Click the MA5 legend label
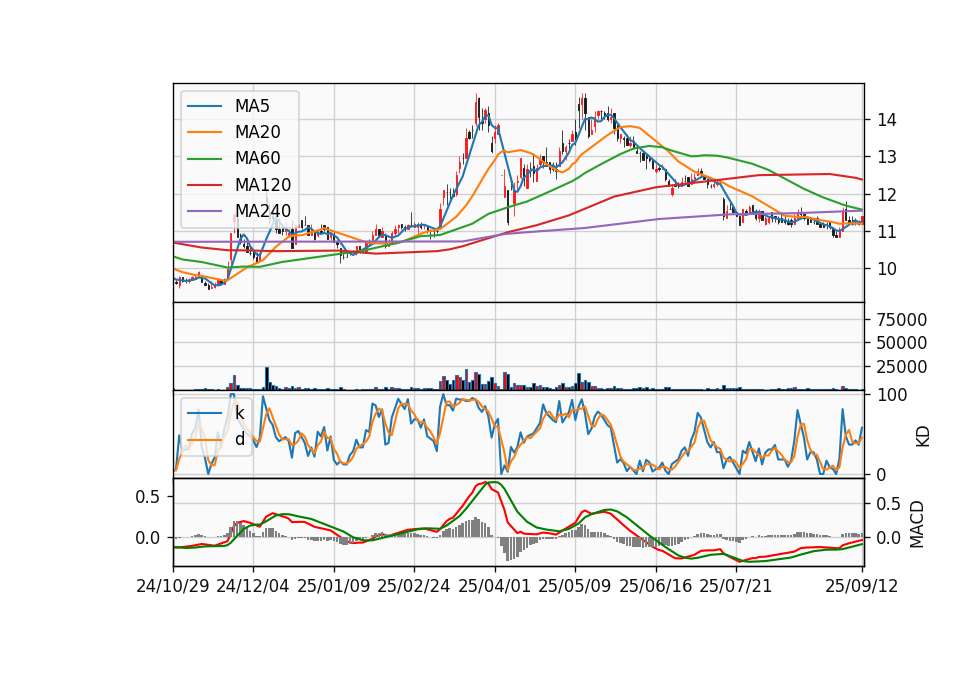This screenshot has width=960, height=690. 252,106
